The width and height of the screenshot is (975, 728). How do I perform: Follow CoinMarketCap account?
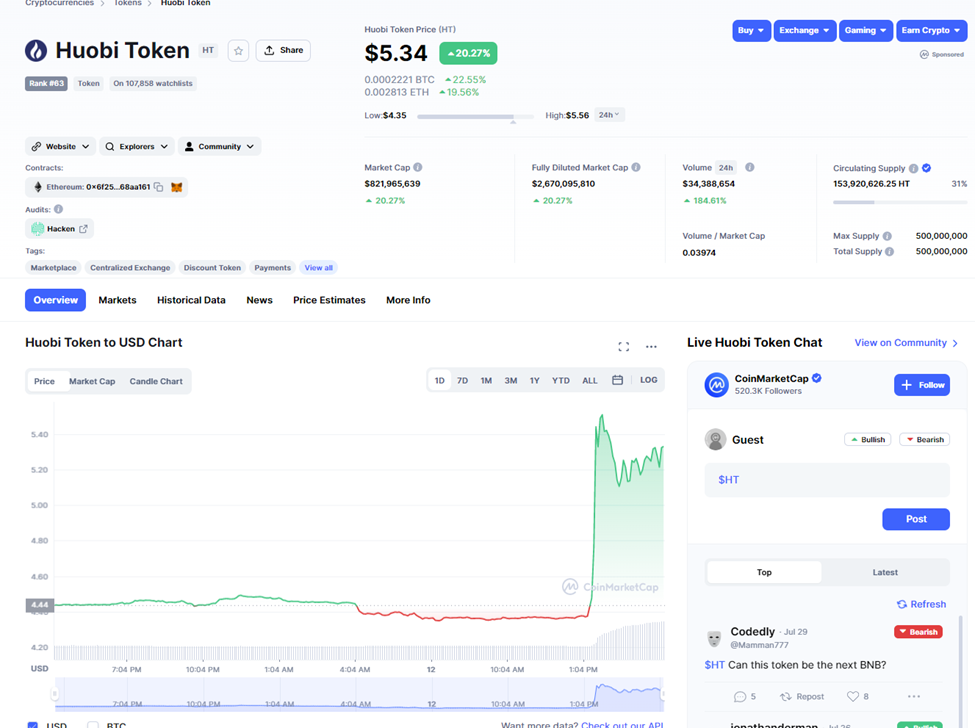tap(922, 385)
